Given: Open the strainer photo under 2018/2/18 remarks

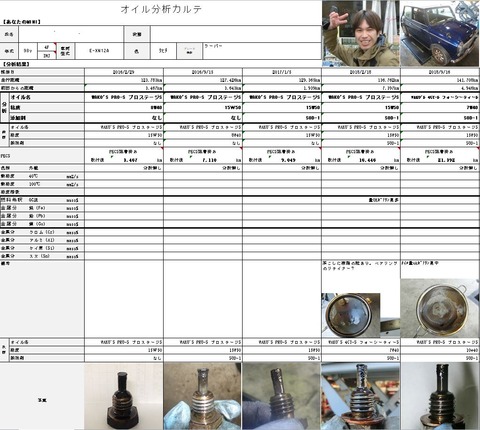Looking at the screenshot, I should pos(351,315).
